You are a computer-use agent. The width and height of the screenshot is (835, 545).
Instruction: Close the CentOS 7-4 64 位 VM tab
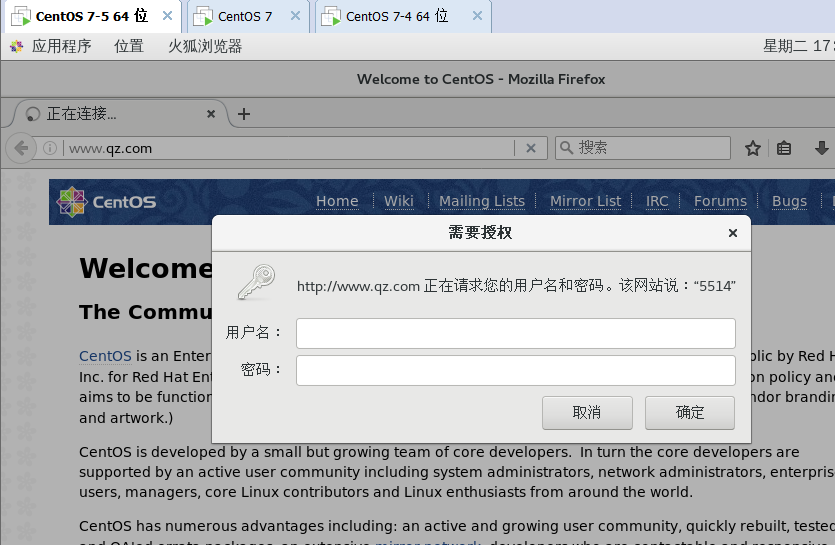tap(477, 16)
